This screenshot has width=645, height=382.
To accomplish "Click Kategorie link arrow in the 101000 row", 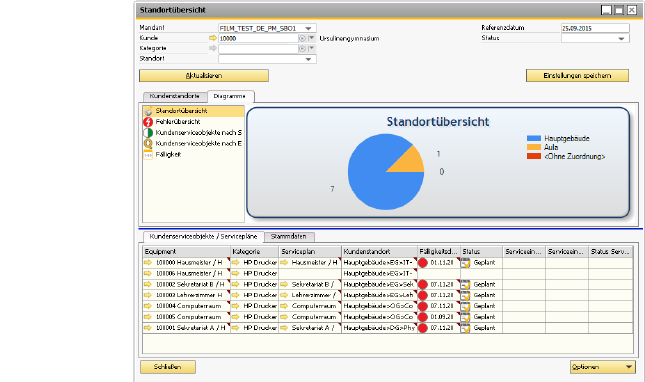I will pos(236,262).
